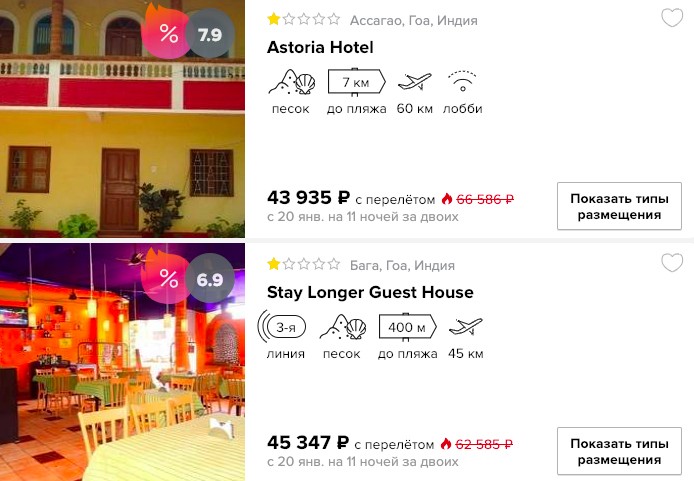Viewport: 694px width, 481px height.
Task: Click the 45 км airport airplane icon
Action: pos(465,327)
